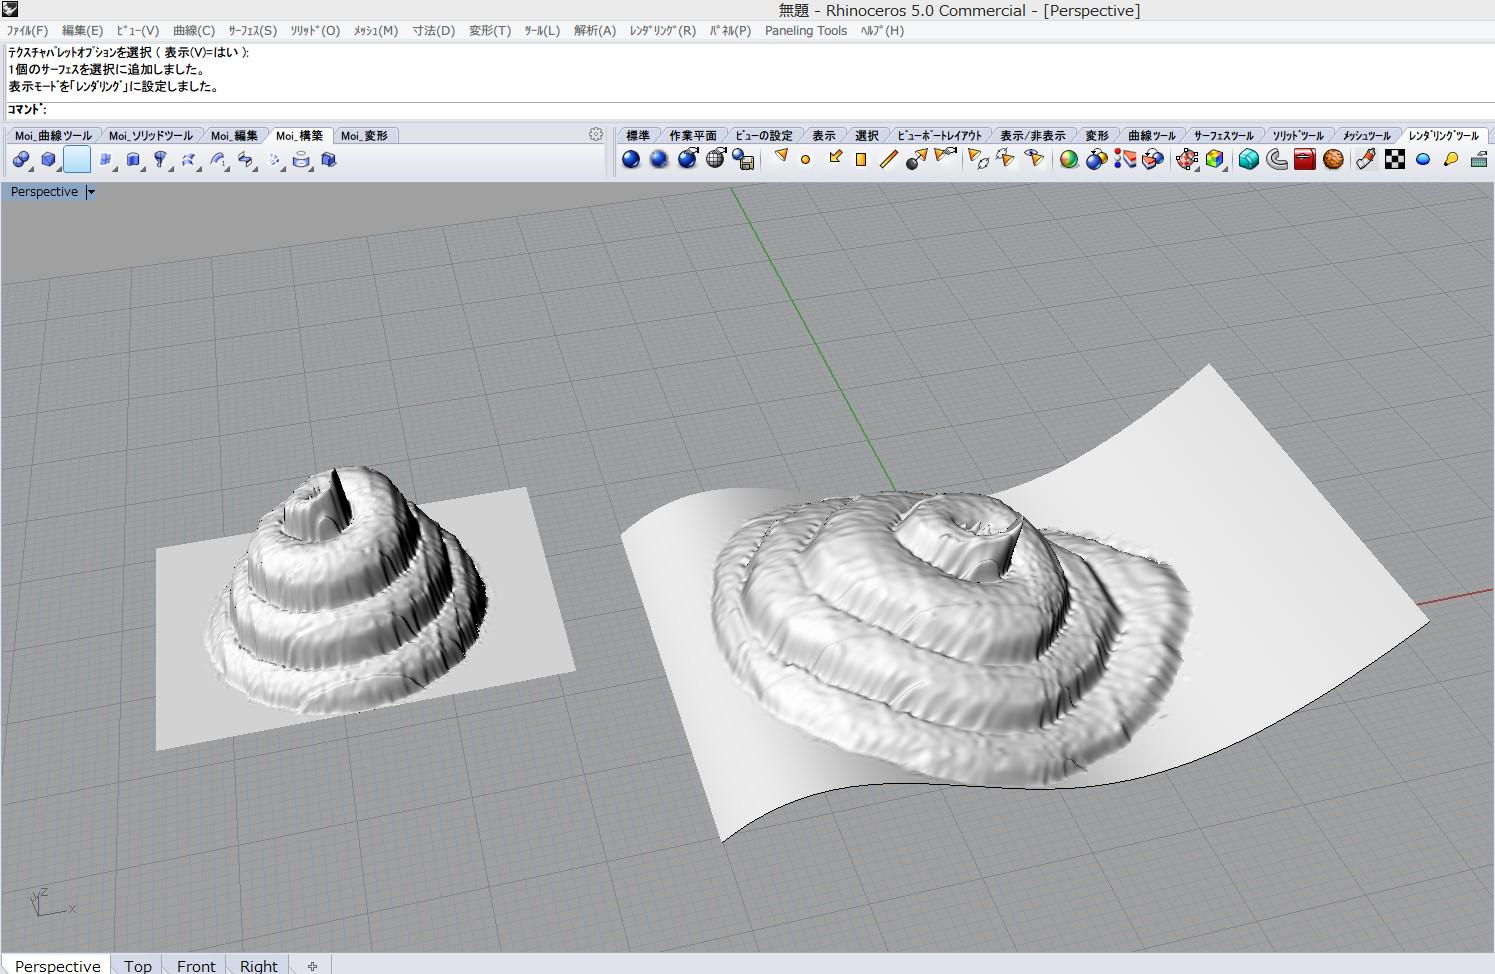Open the ファイル(F) menu
Image resolution: width=1495 pixels, height=974 pixels.
coord(28,31)
